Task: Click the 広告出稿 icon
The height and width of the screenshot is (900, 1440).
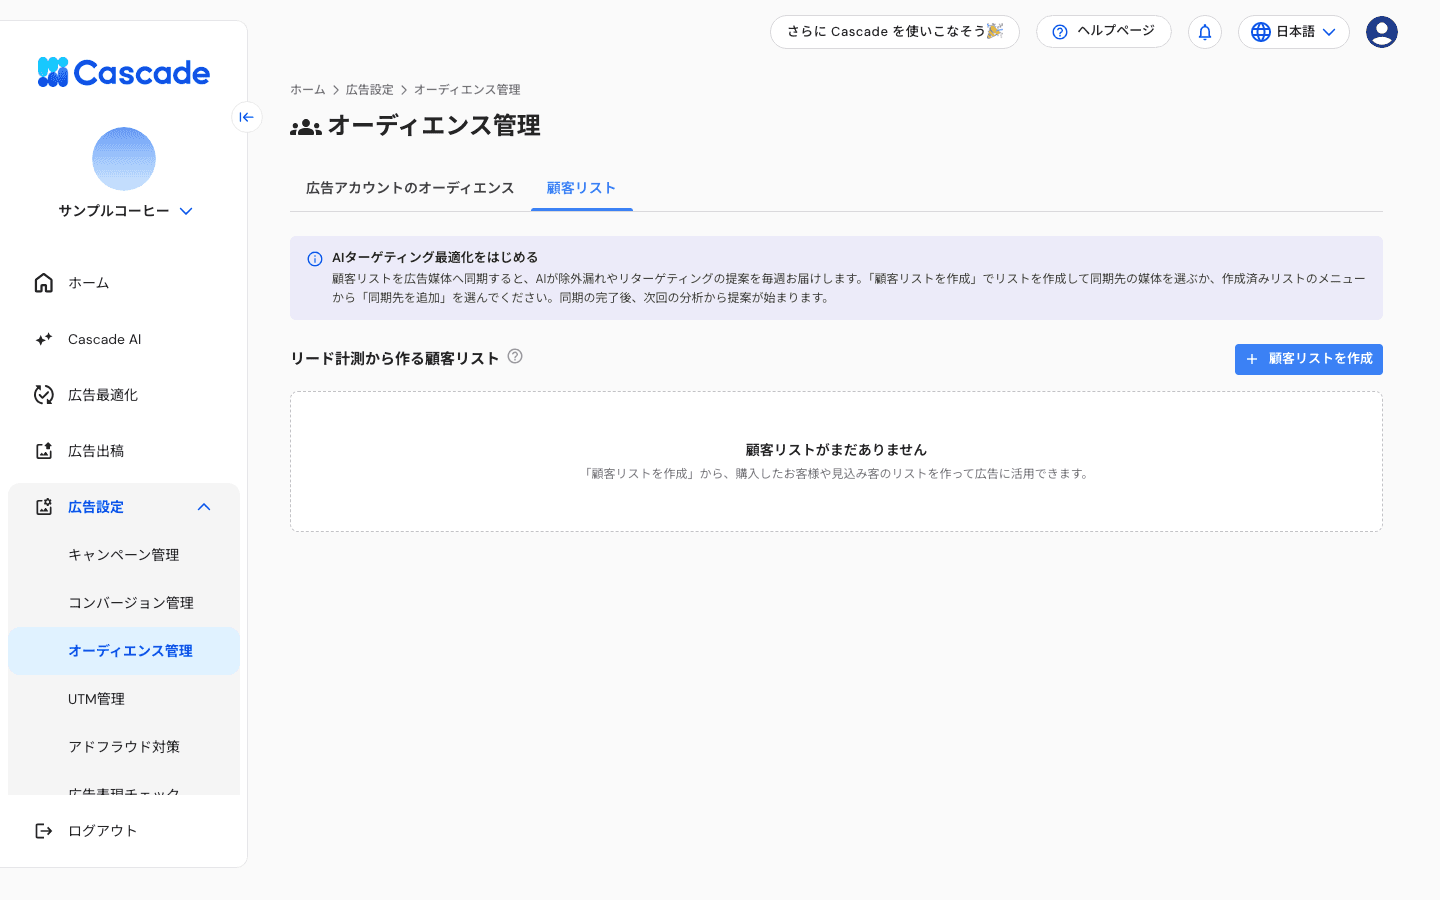Action: pyautogui.click(x=44, y=451)
